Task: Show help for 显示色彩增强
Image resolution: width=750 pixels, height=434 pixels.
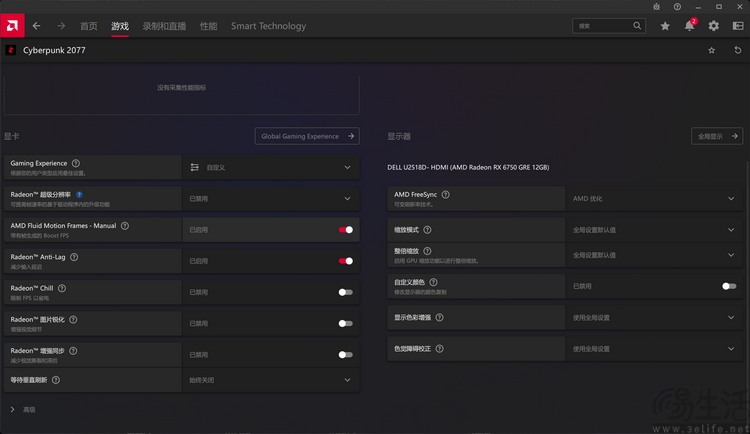Action: click(x=440, y=317)
